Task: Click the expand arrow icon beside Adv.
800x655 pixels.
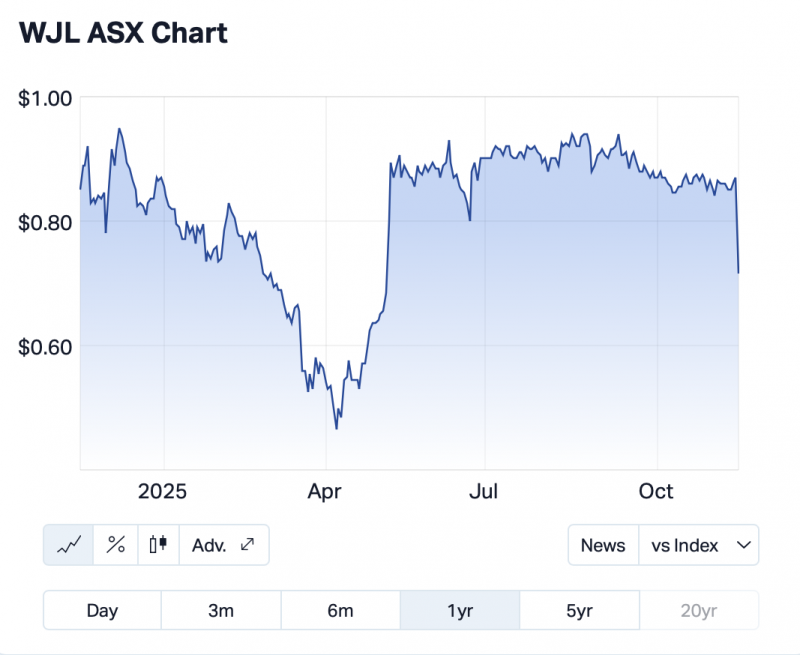Action: tap(248, 545)
